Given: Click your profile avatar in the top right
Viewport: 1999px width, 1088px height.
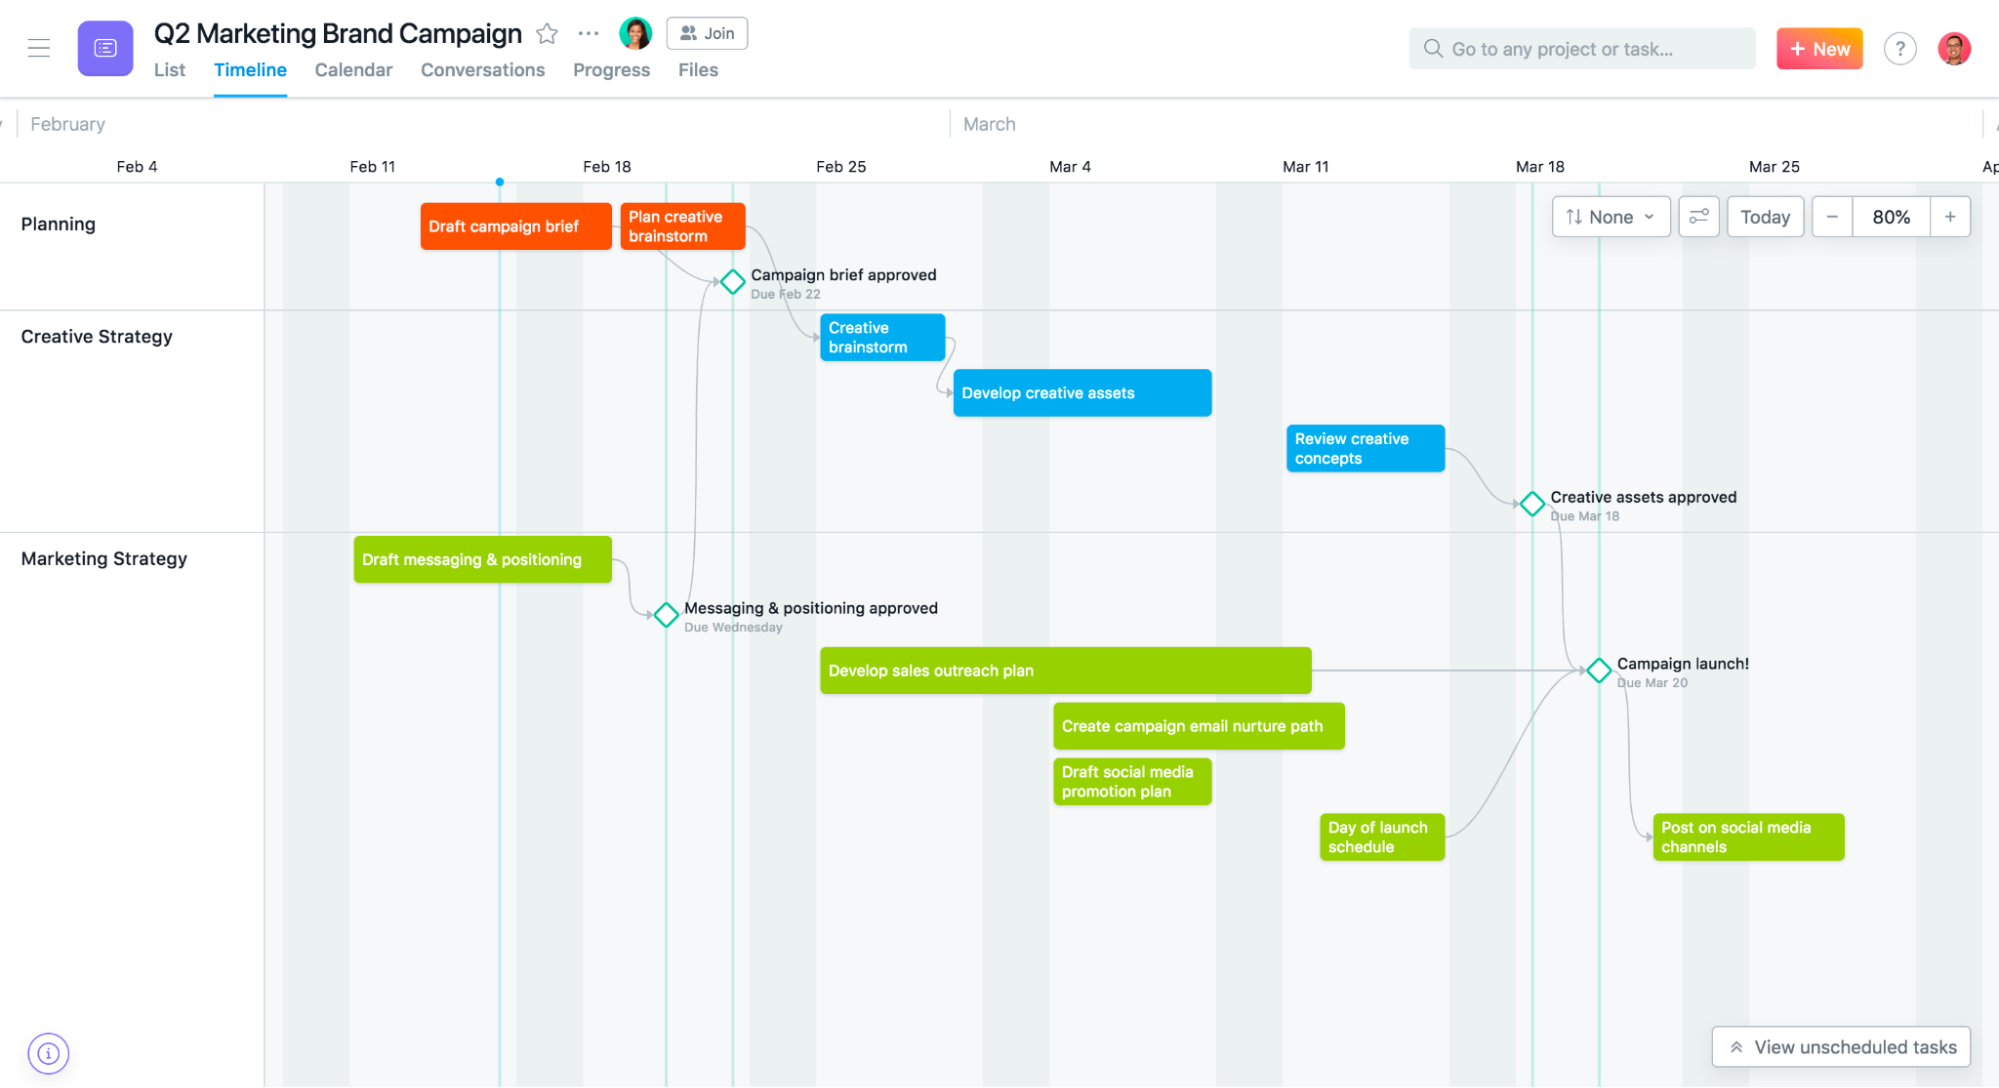Looking at the screenshot, I should (1955, 48).
